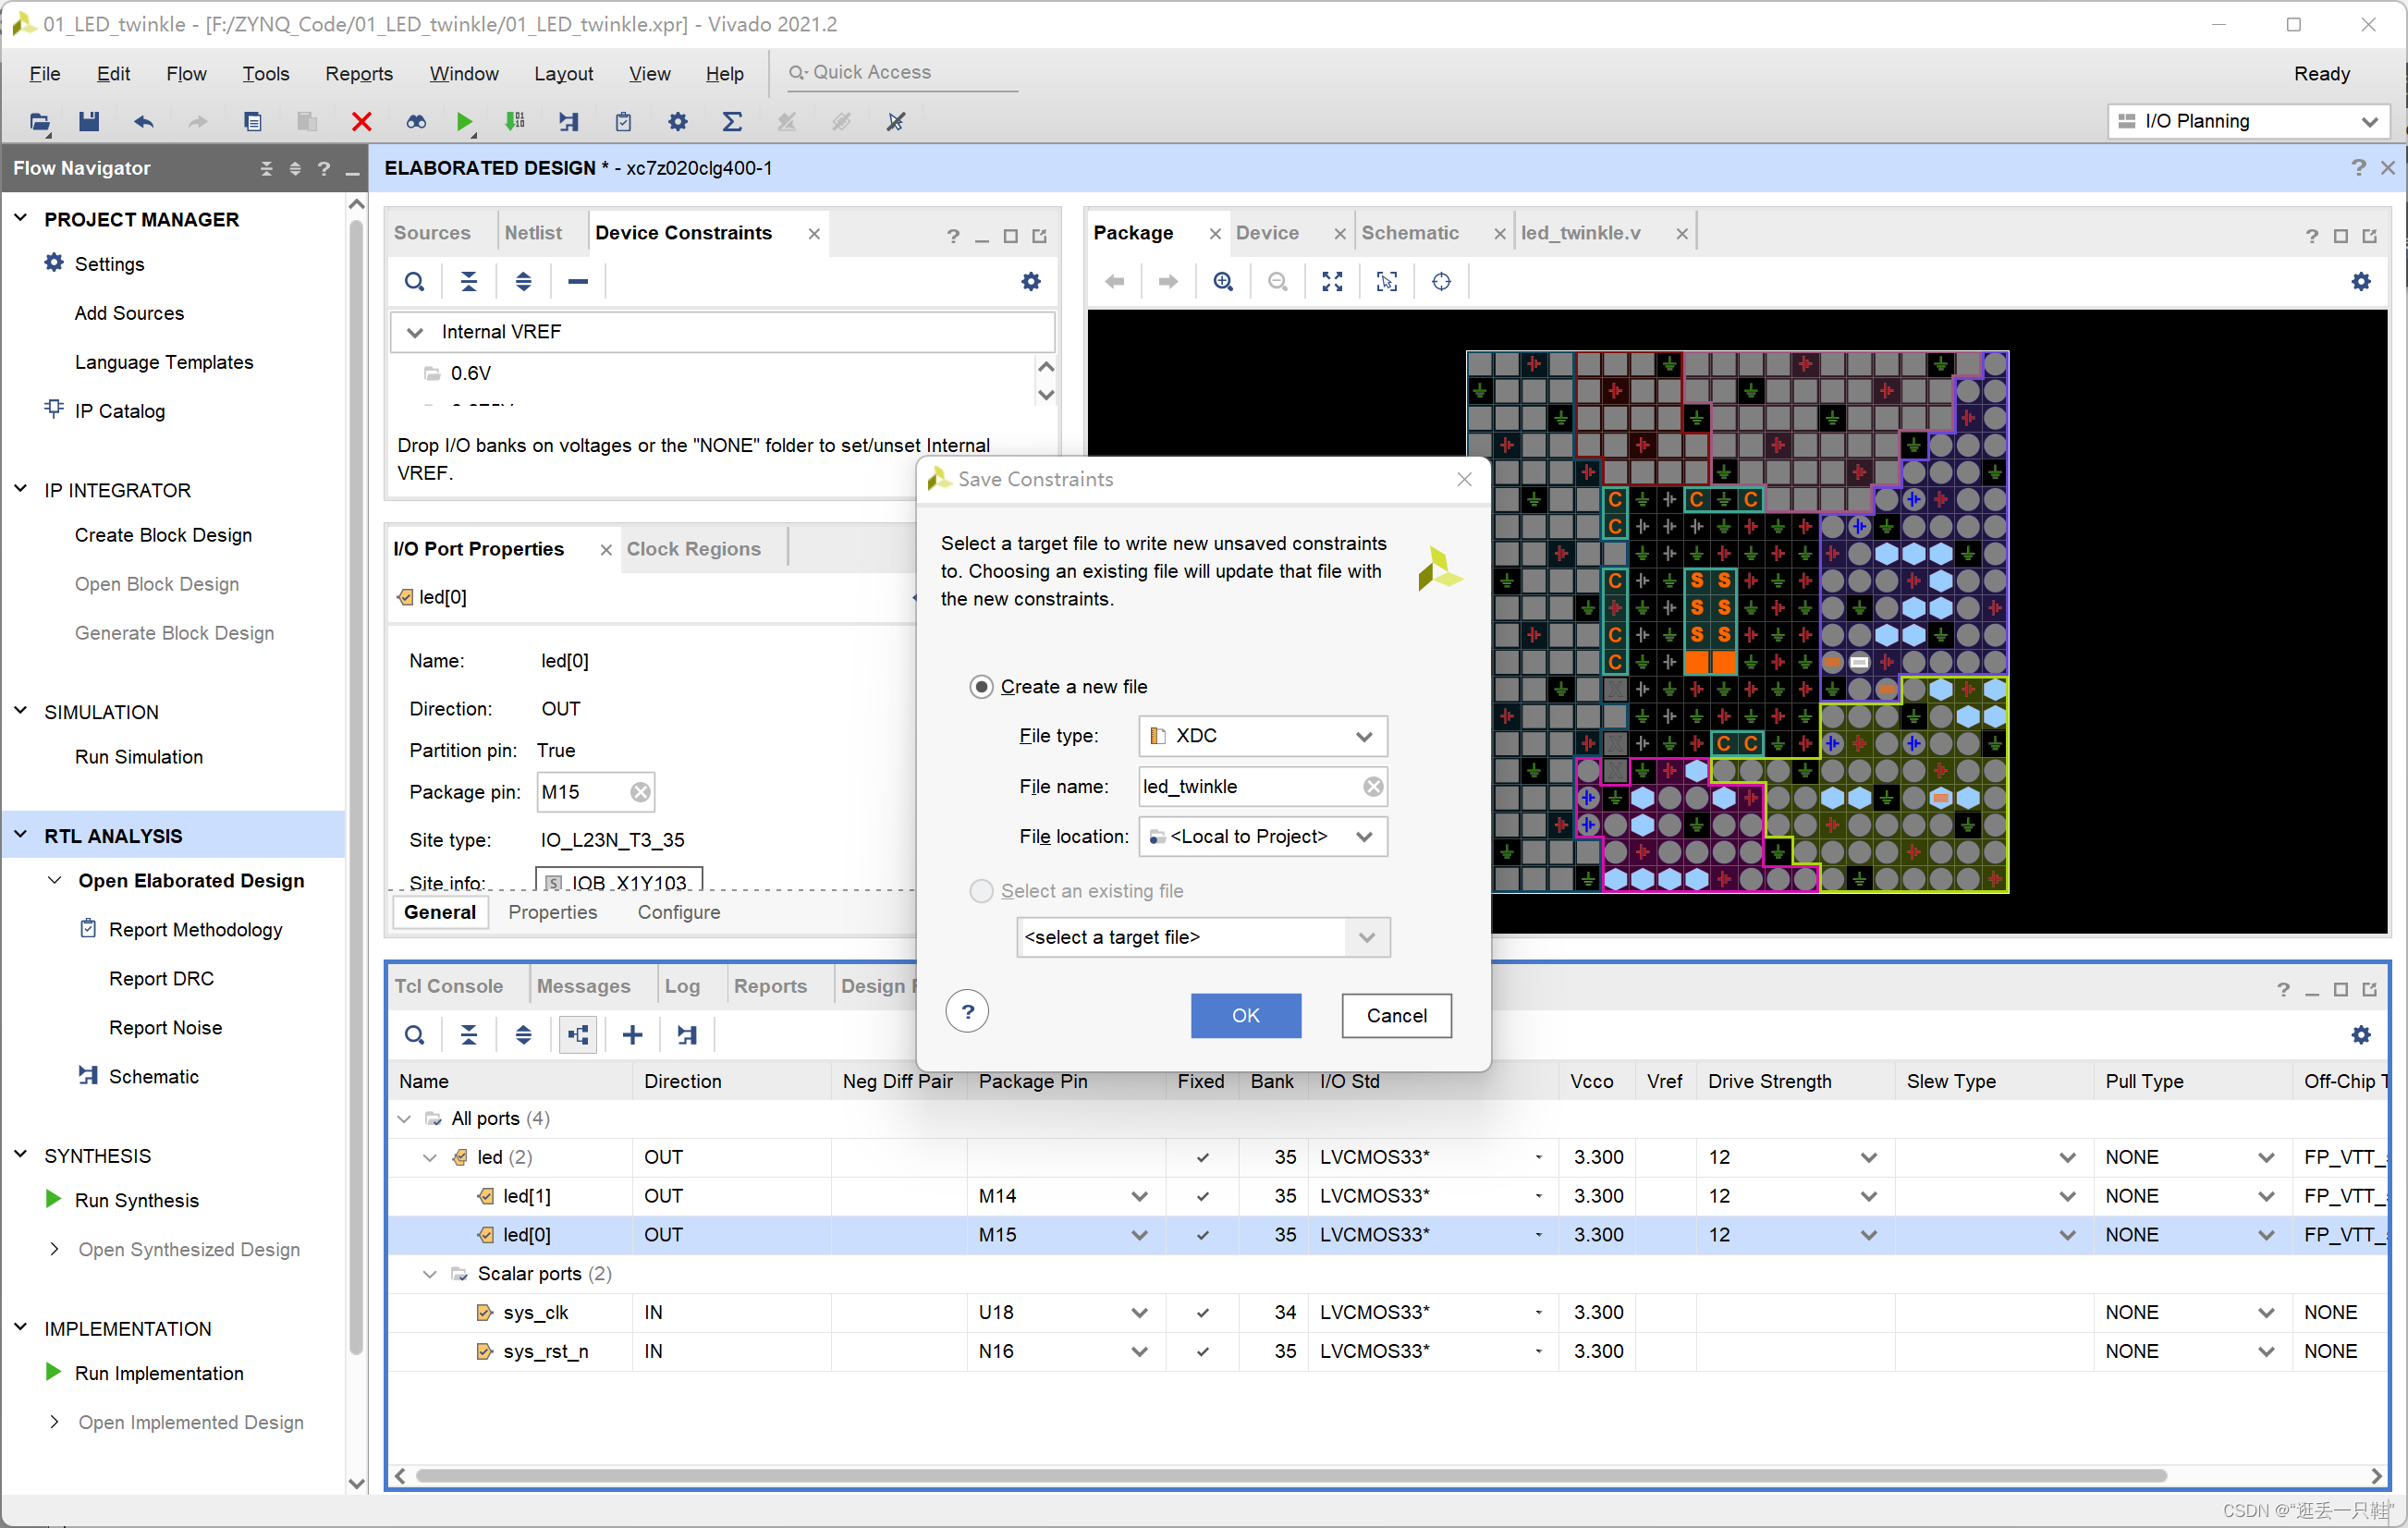Viewport: 2408px width, 1528px height.
Task: Open I/O Ports panel settings gear
Action: coord(2361,1035)
